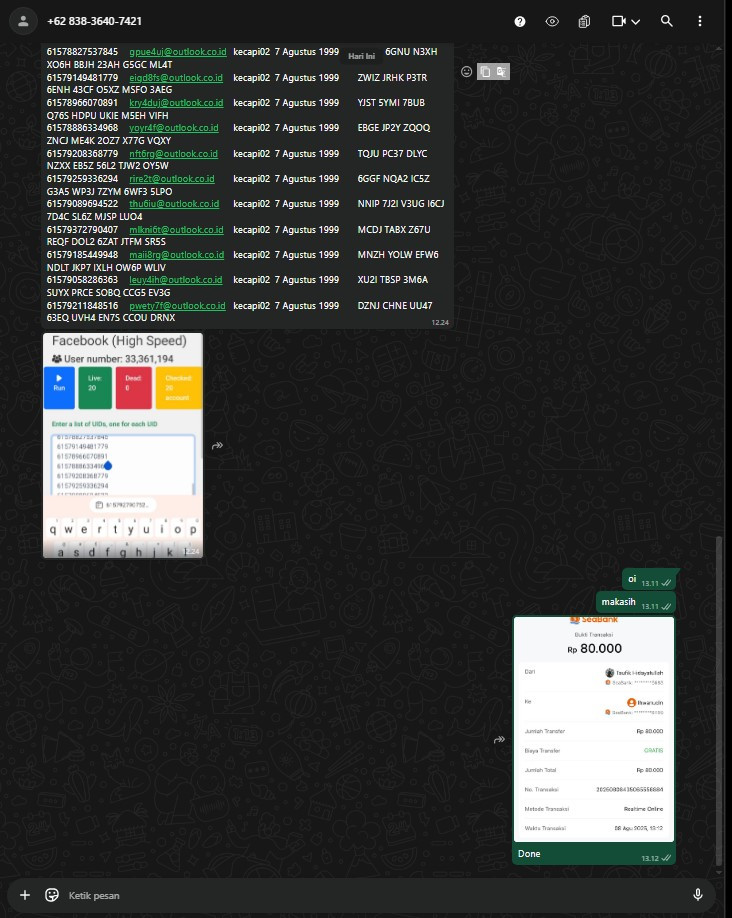This screenshot has width=732, height=918.
Task: Click the UID 61579149481779 text
Action: [82, 77]
